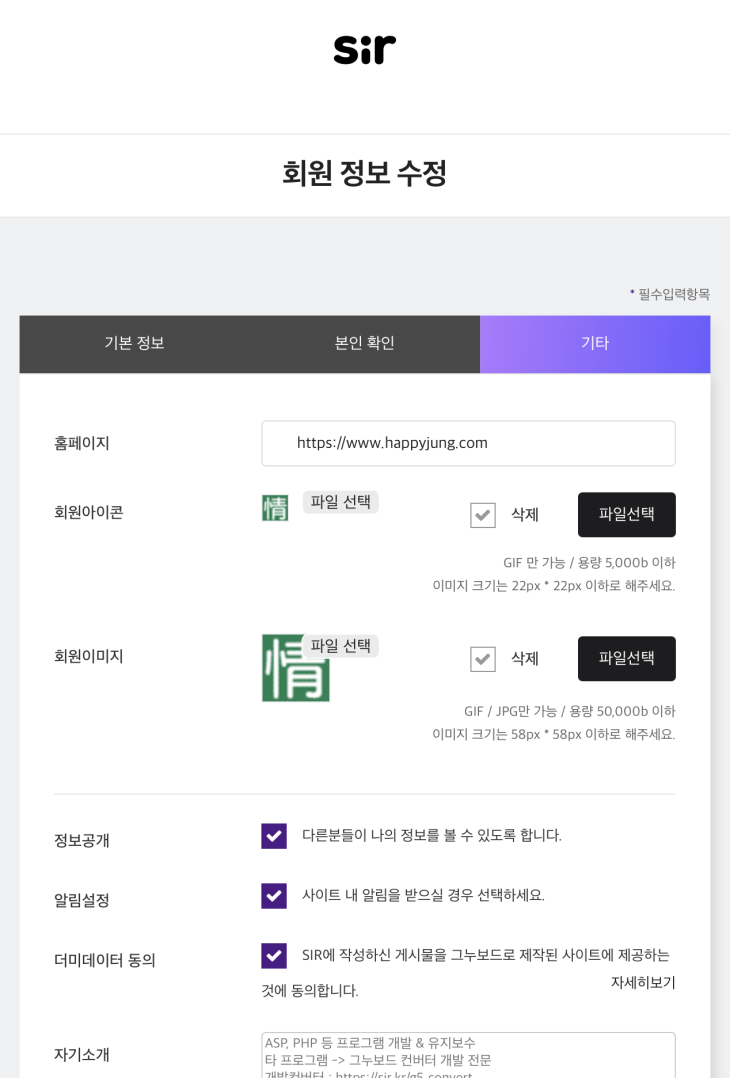Click the 다른분들이 나의 정보를 볼 수 있도록 label
The image size is (730, 1078).
[x=432, y=835]
